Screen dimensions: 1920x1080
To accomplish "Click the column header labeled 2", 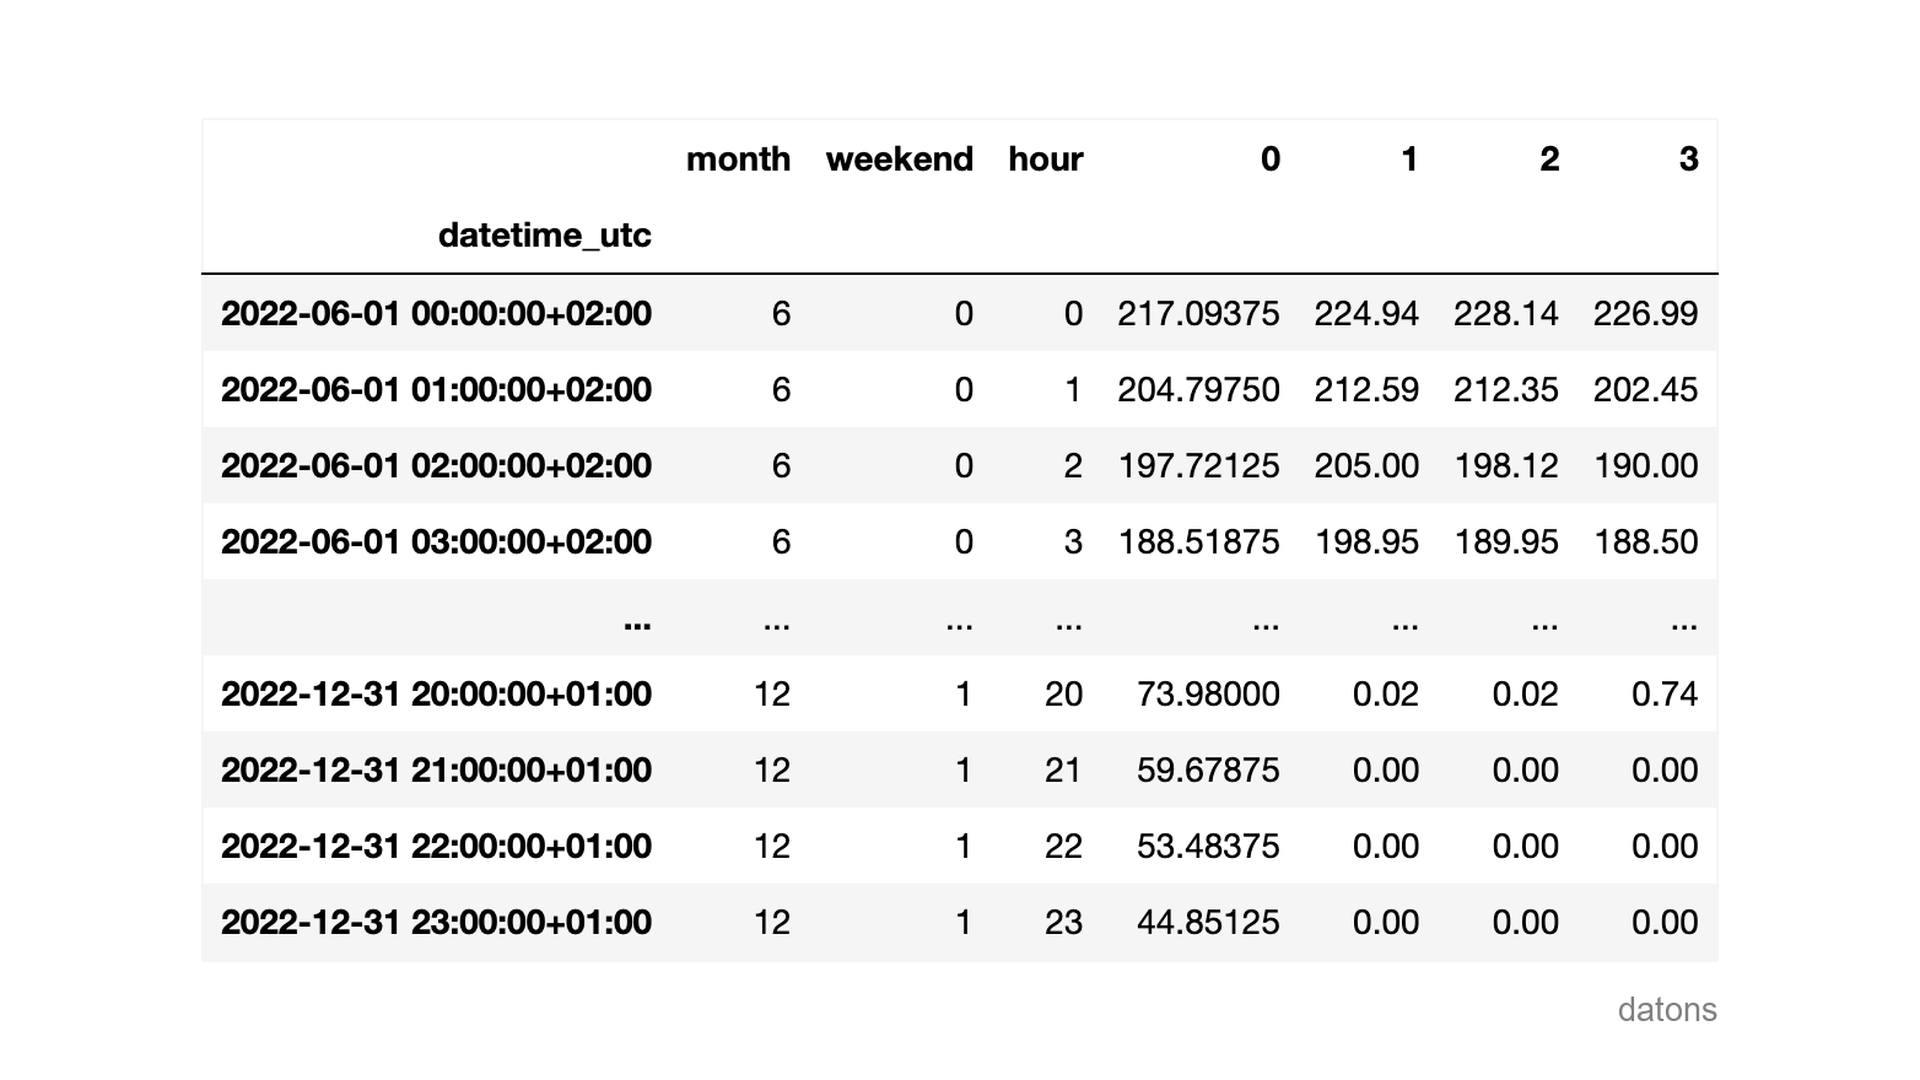I will [x=1549, y=159].
